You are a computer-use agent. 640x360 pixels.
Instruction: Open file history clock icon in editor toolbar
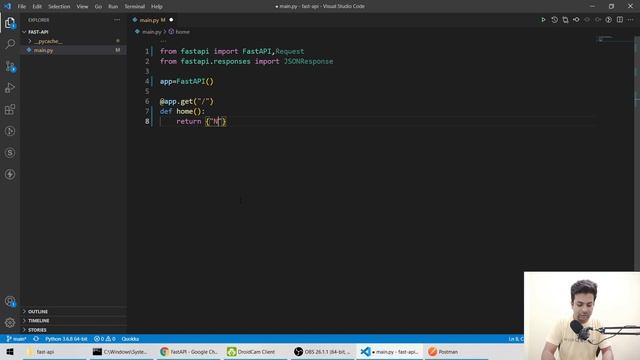(x=554, y=20)
